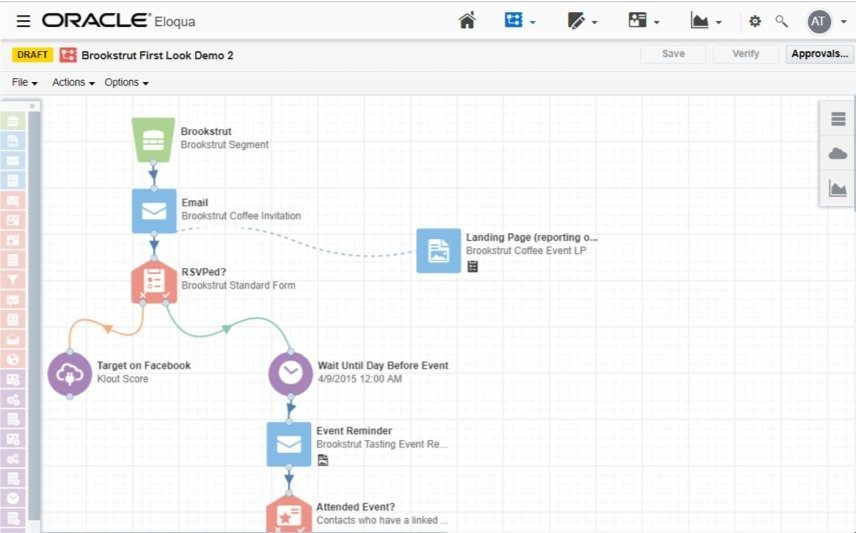Open the File menu
The width and height of the screenshot is (856, 533).
[x=25, y=82]
